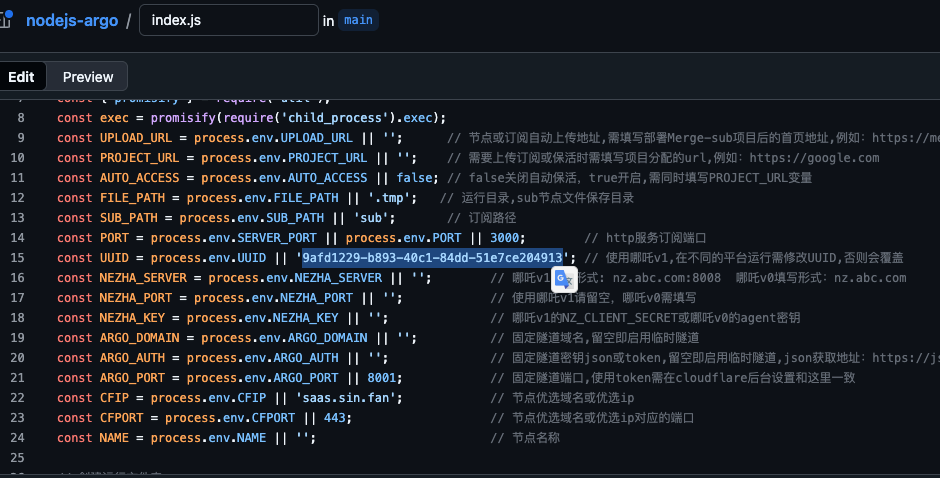Click the highlighted UUID string on line 15
Viewport: 940px width, 478px height.
click(x=432, y=258)
